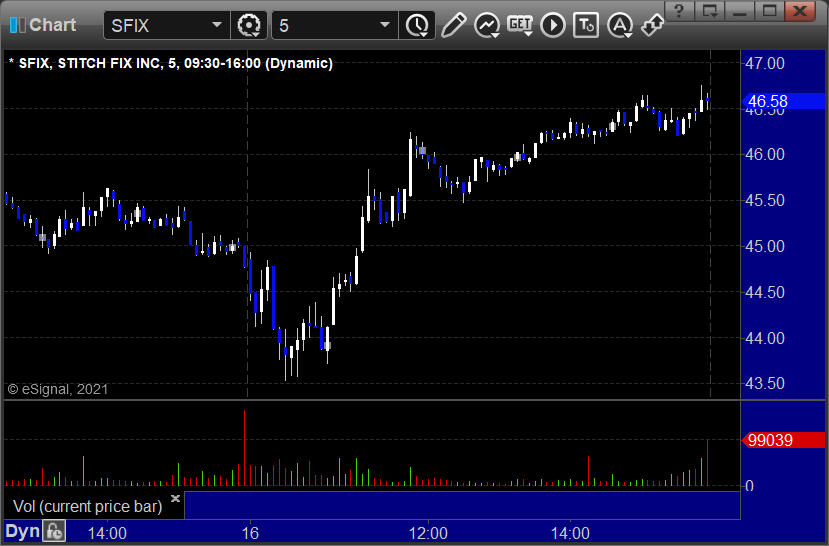Click the eSignal, 2021 copyright text
The image size is (829, 546).
(x=58, y=390)
